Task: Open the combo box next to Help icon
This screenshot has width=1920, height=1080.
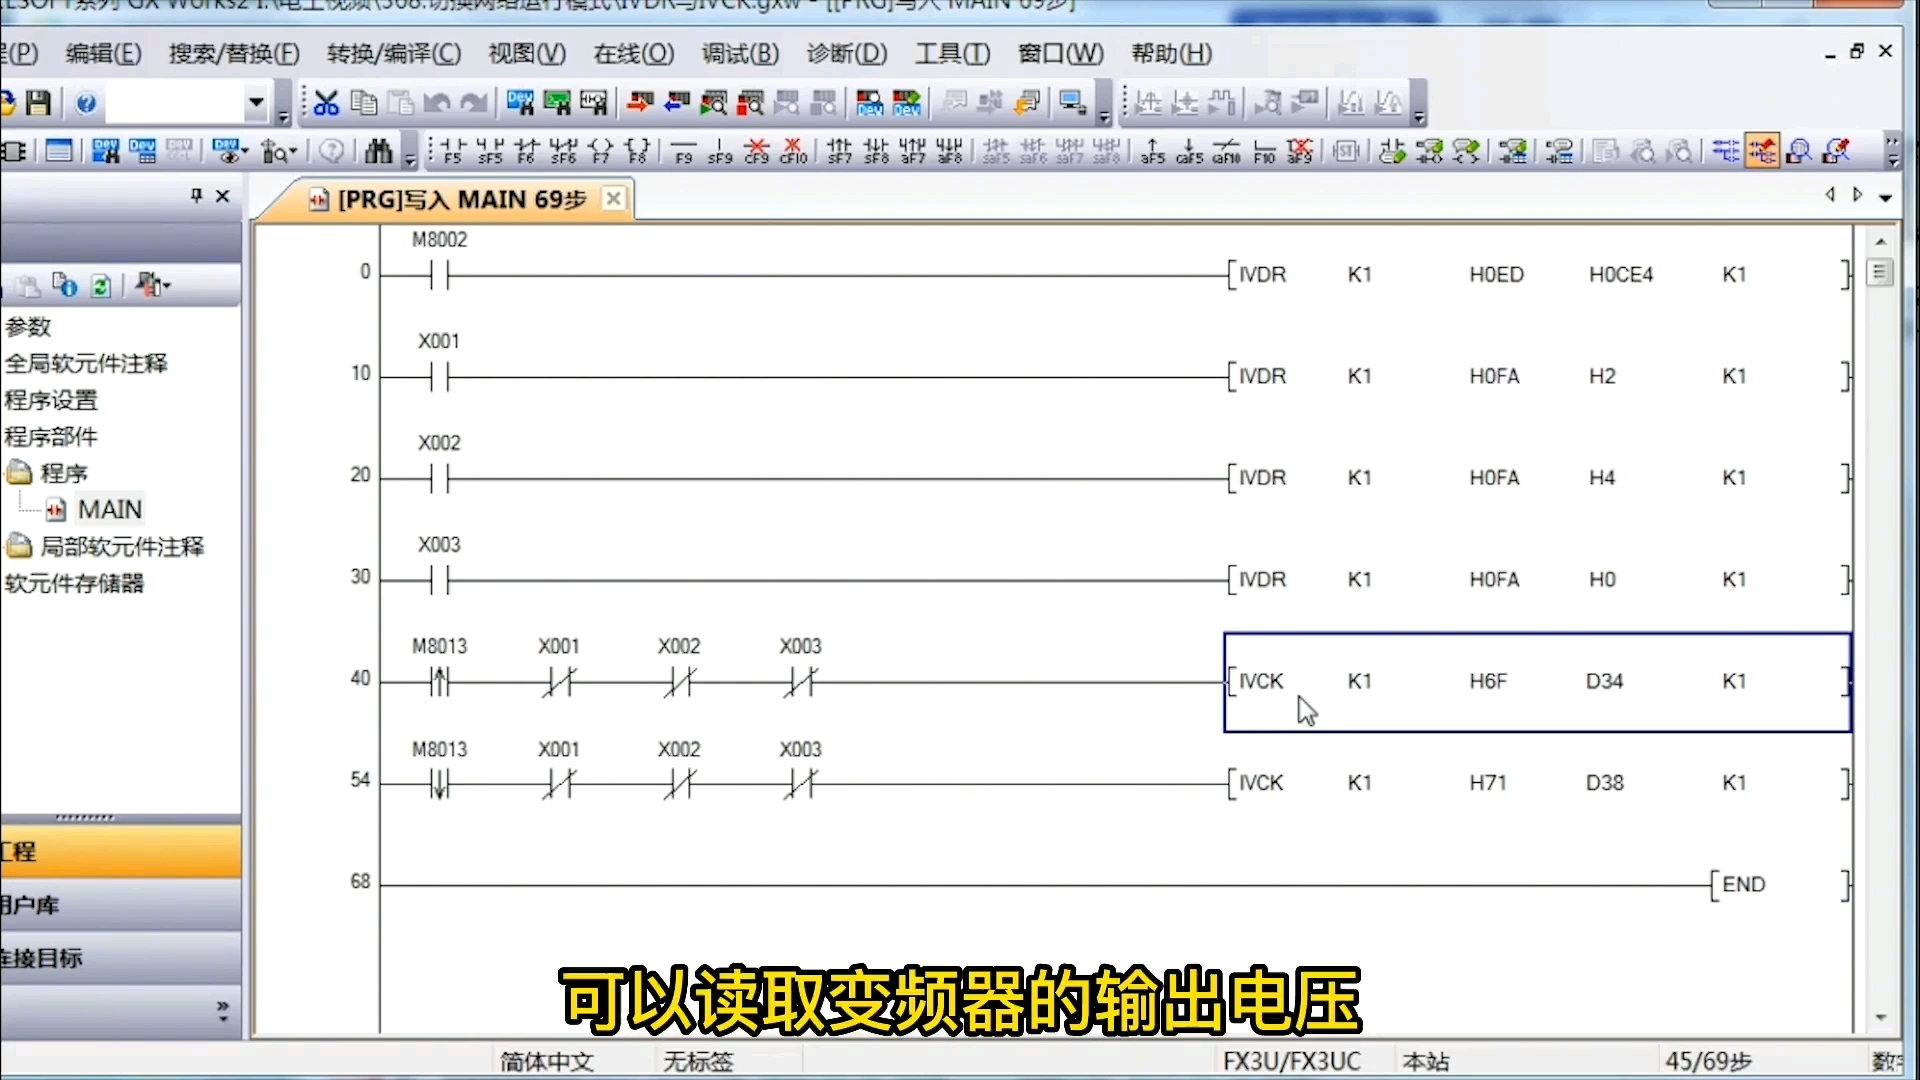Action: point(255,103)
